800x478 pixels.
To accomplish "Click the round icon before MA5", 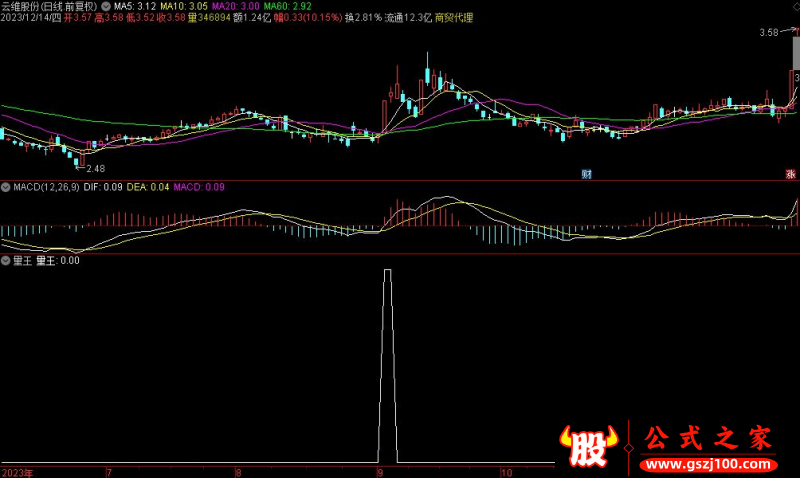I will click(x=107, y=6).
